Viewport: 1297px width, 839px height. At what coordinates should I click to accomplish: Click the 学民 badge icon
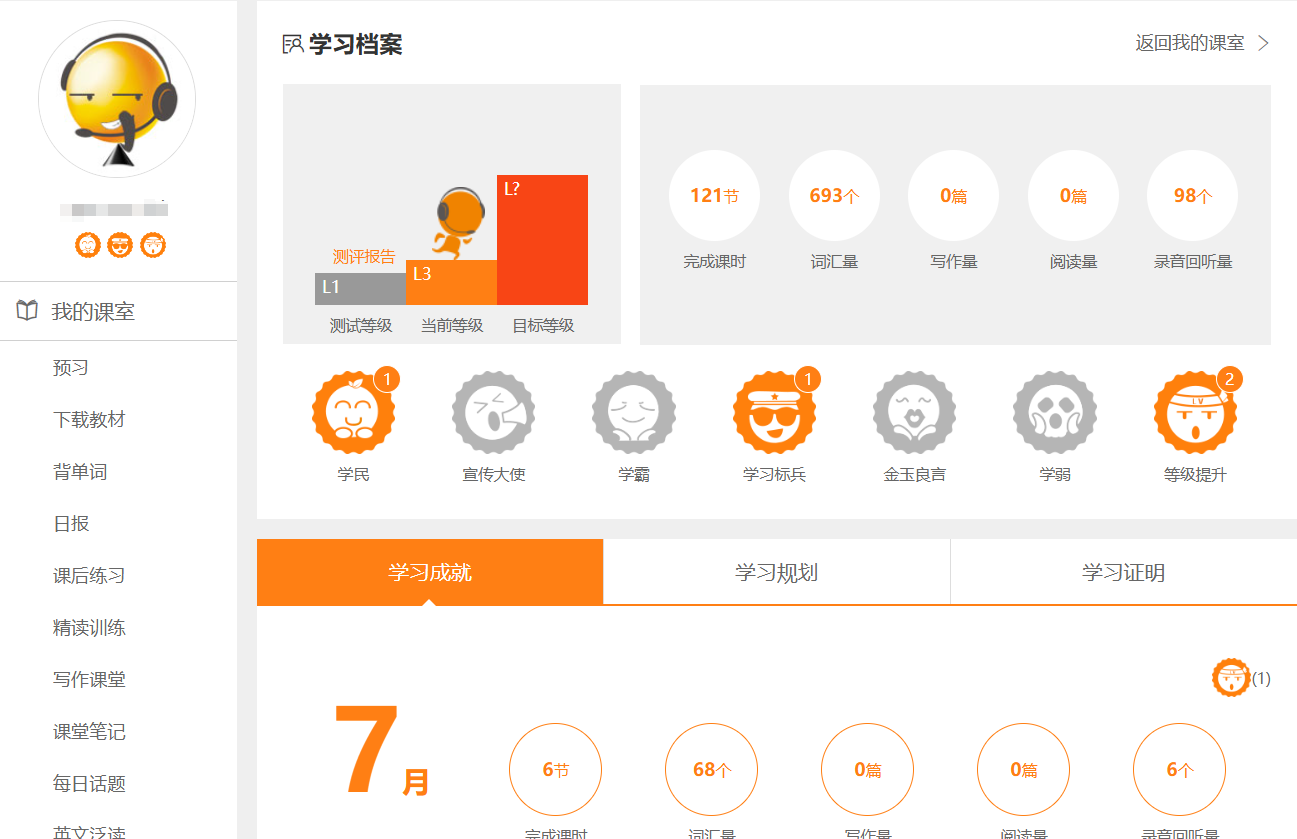click(x=354, y=412)
